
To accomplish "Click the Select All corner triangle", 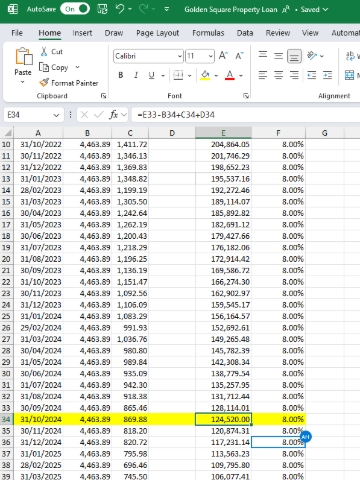I will (7, 133).
